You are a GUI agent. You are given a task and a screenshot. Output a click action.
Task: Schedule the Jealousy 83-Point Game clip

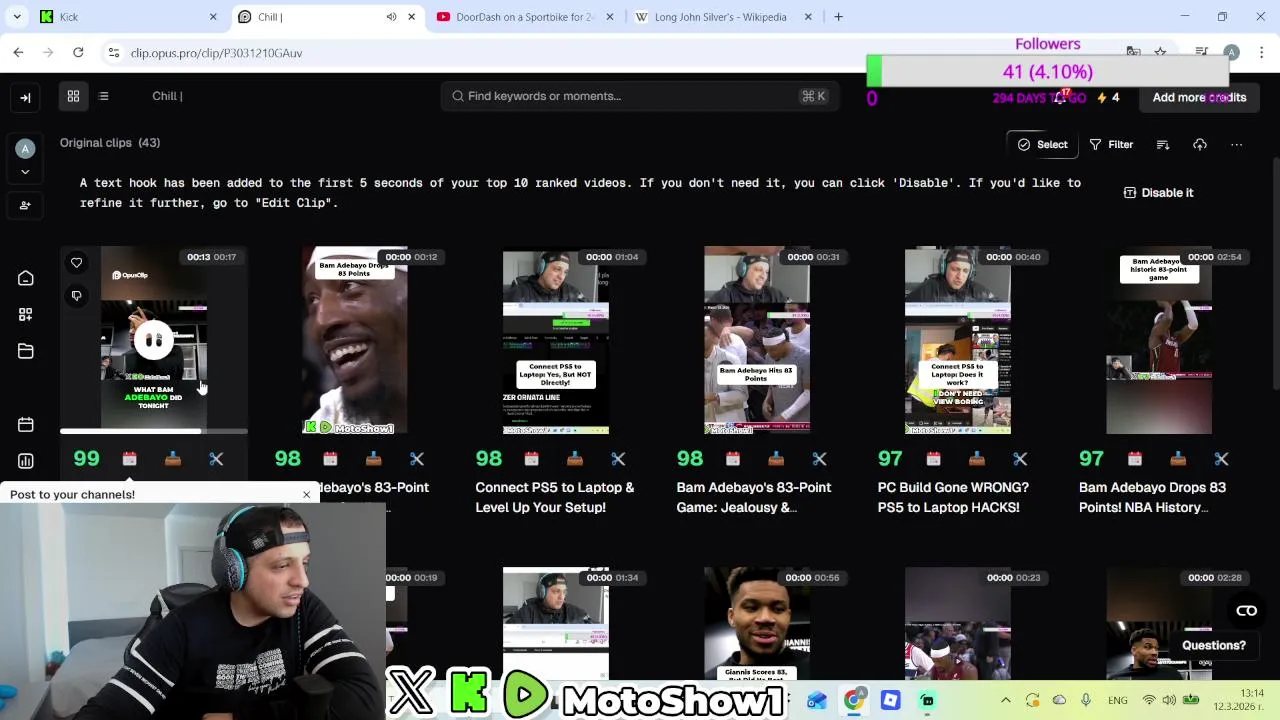click(x=732, y=459)
